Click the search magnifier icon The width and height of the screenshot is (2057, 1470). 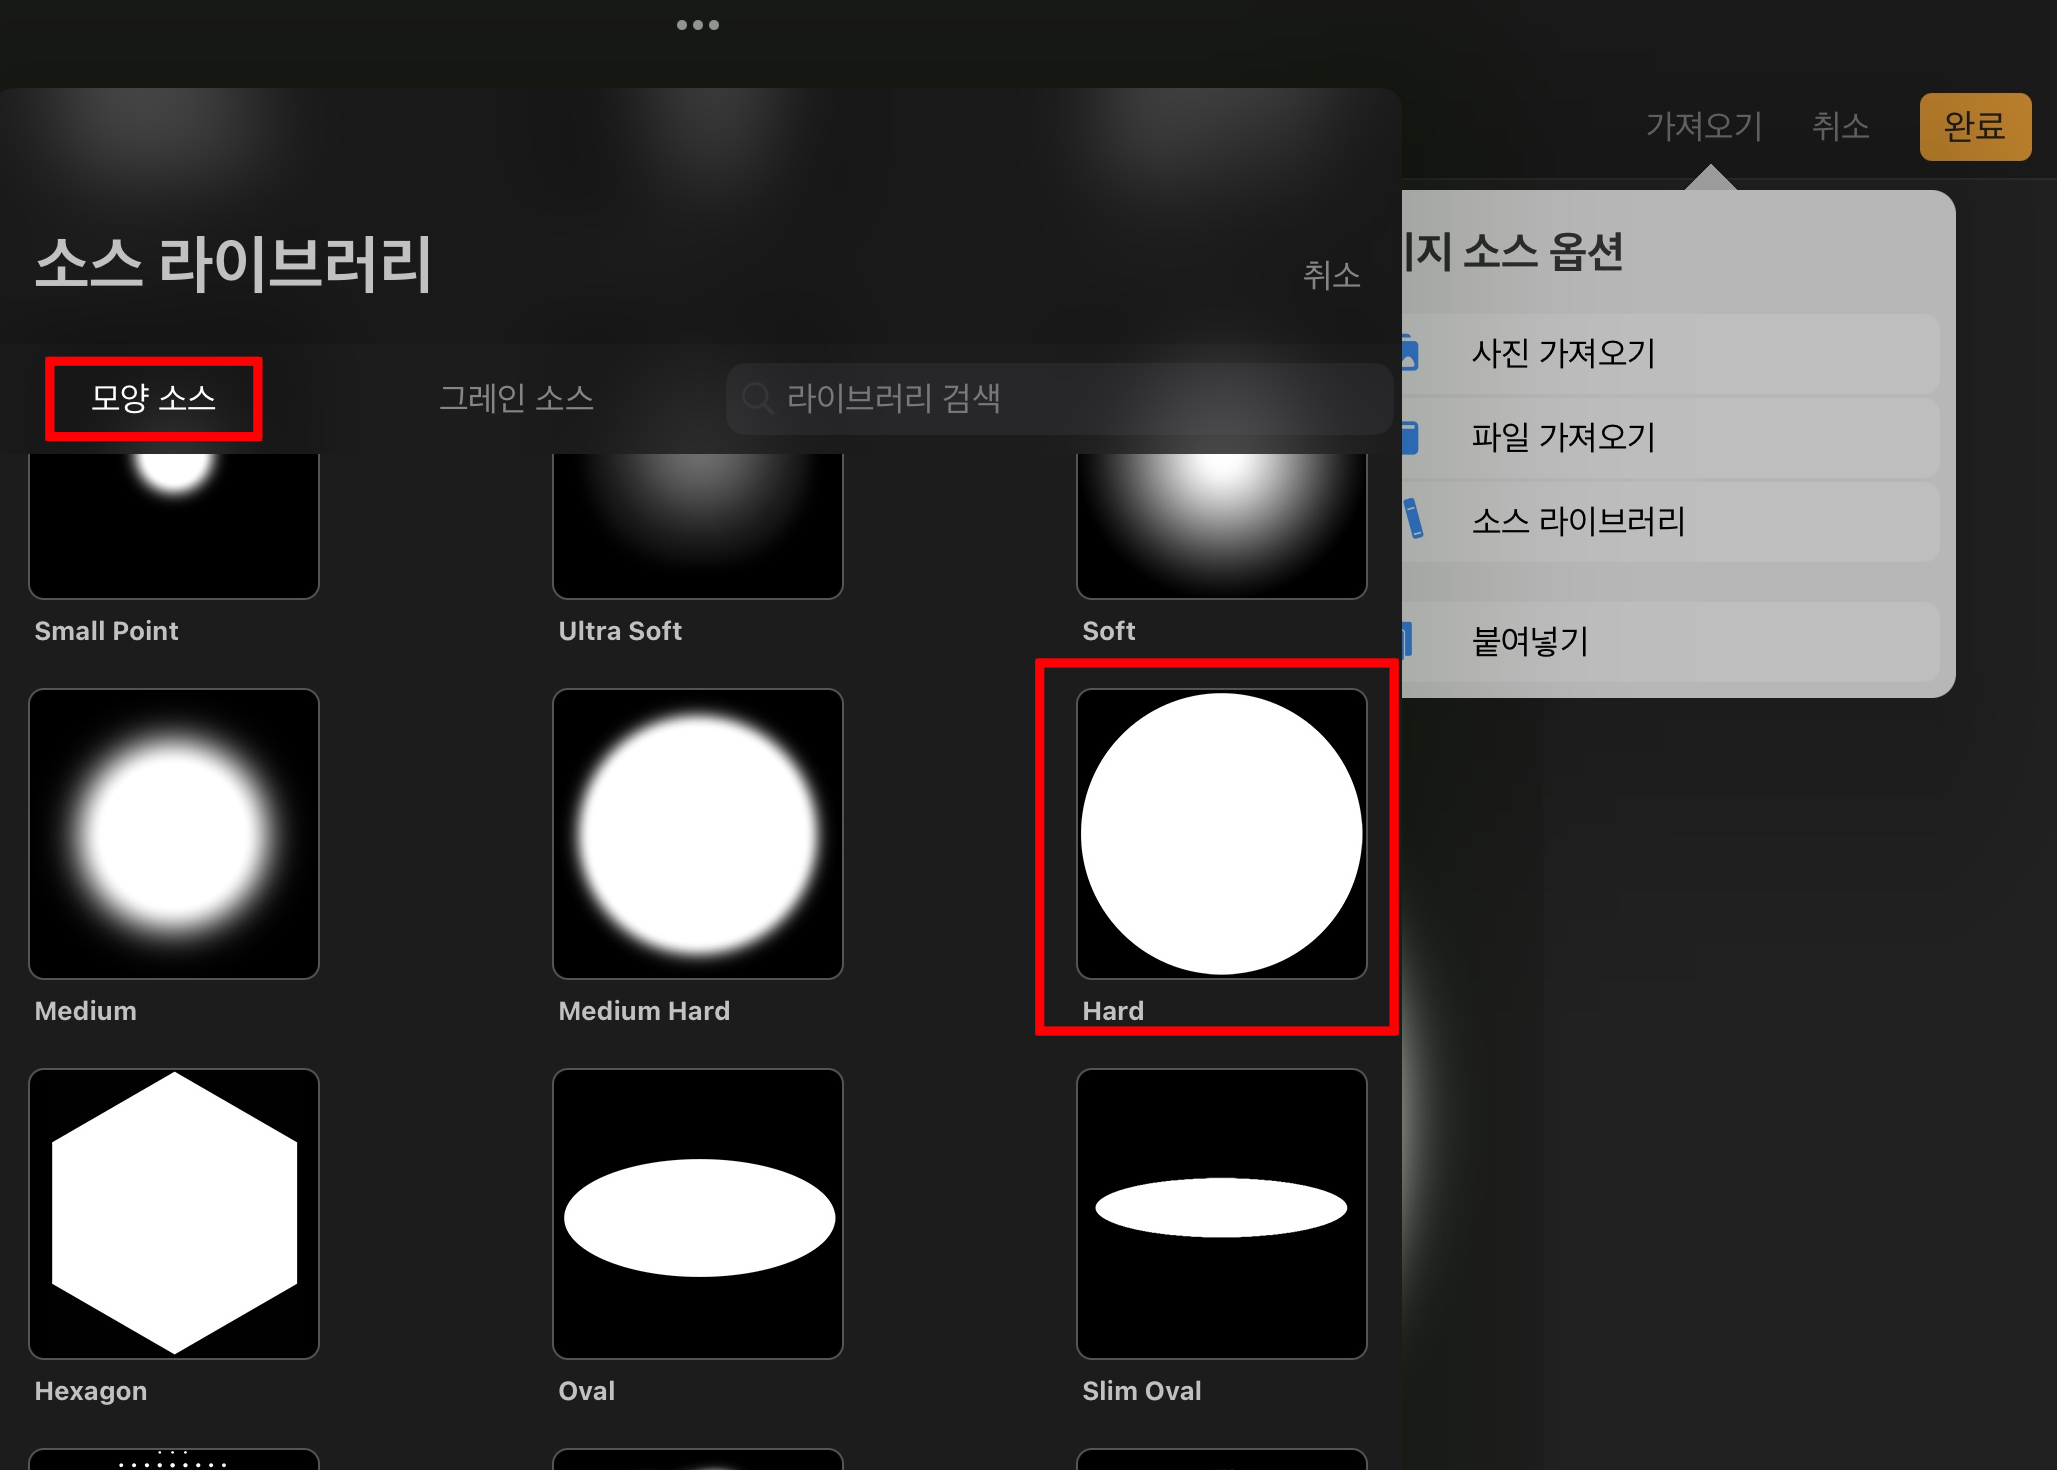[x=758, y=398]
